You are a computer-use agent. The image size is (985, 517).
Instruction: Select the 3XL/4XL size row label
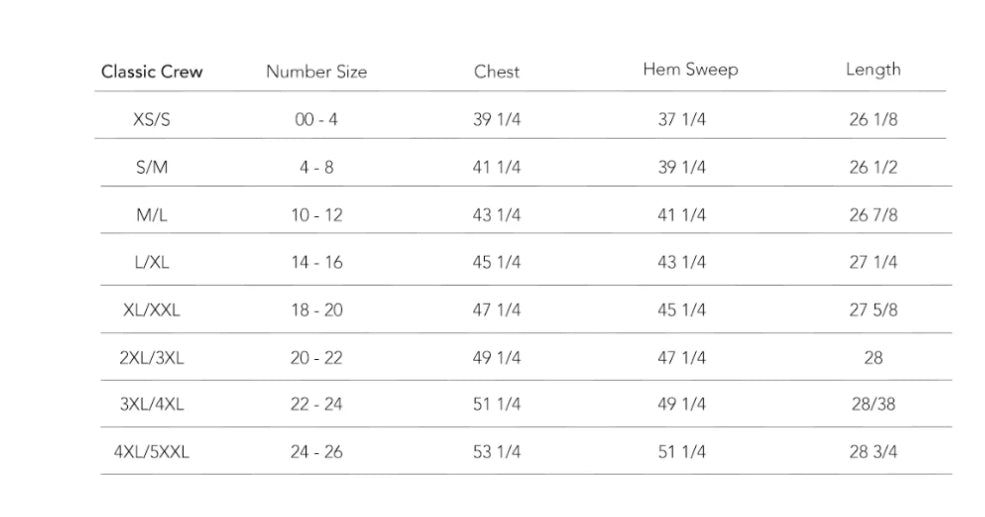[x=152, y=405]
